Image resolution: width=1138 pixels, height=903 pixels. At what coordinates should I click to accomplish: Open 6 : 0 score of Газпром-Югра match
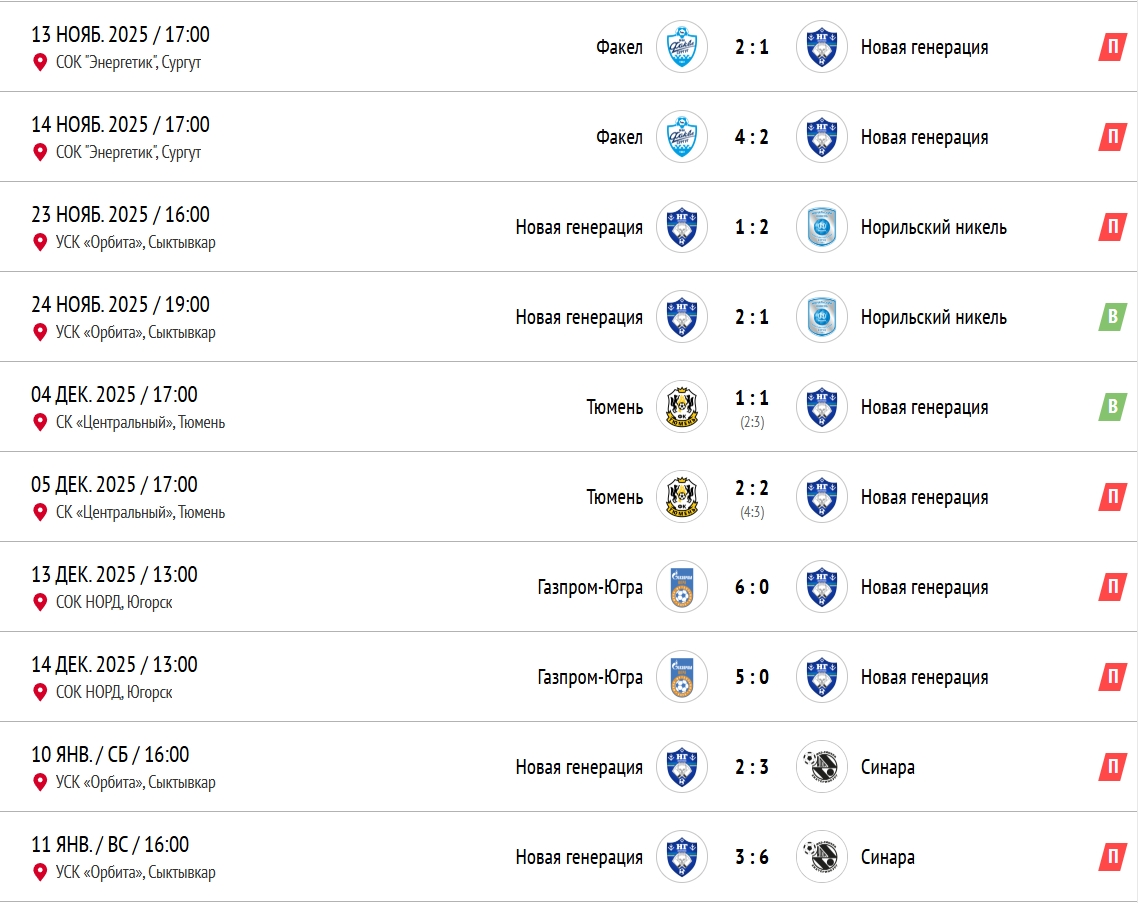(752, 587)
